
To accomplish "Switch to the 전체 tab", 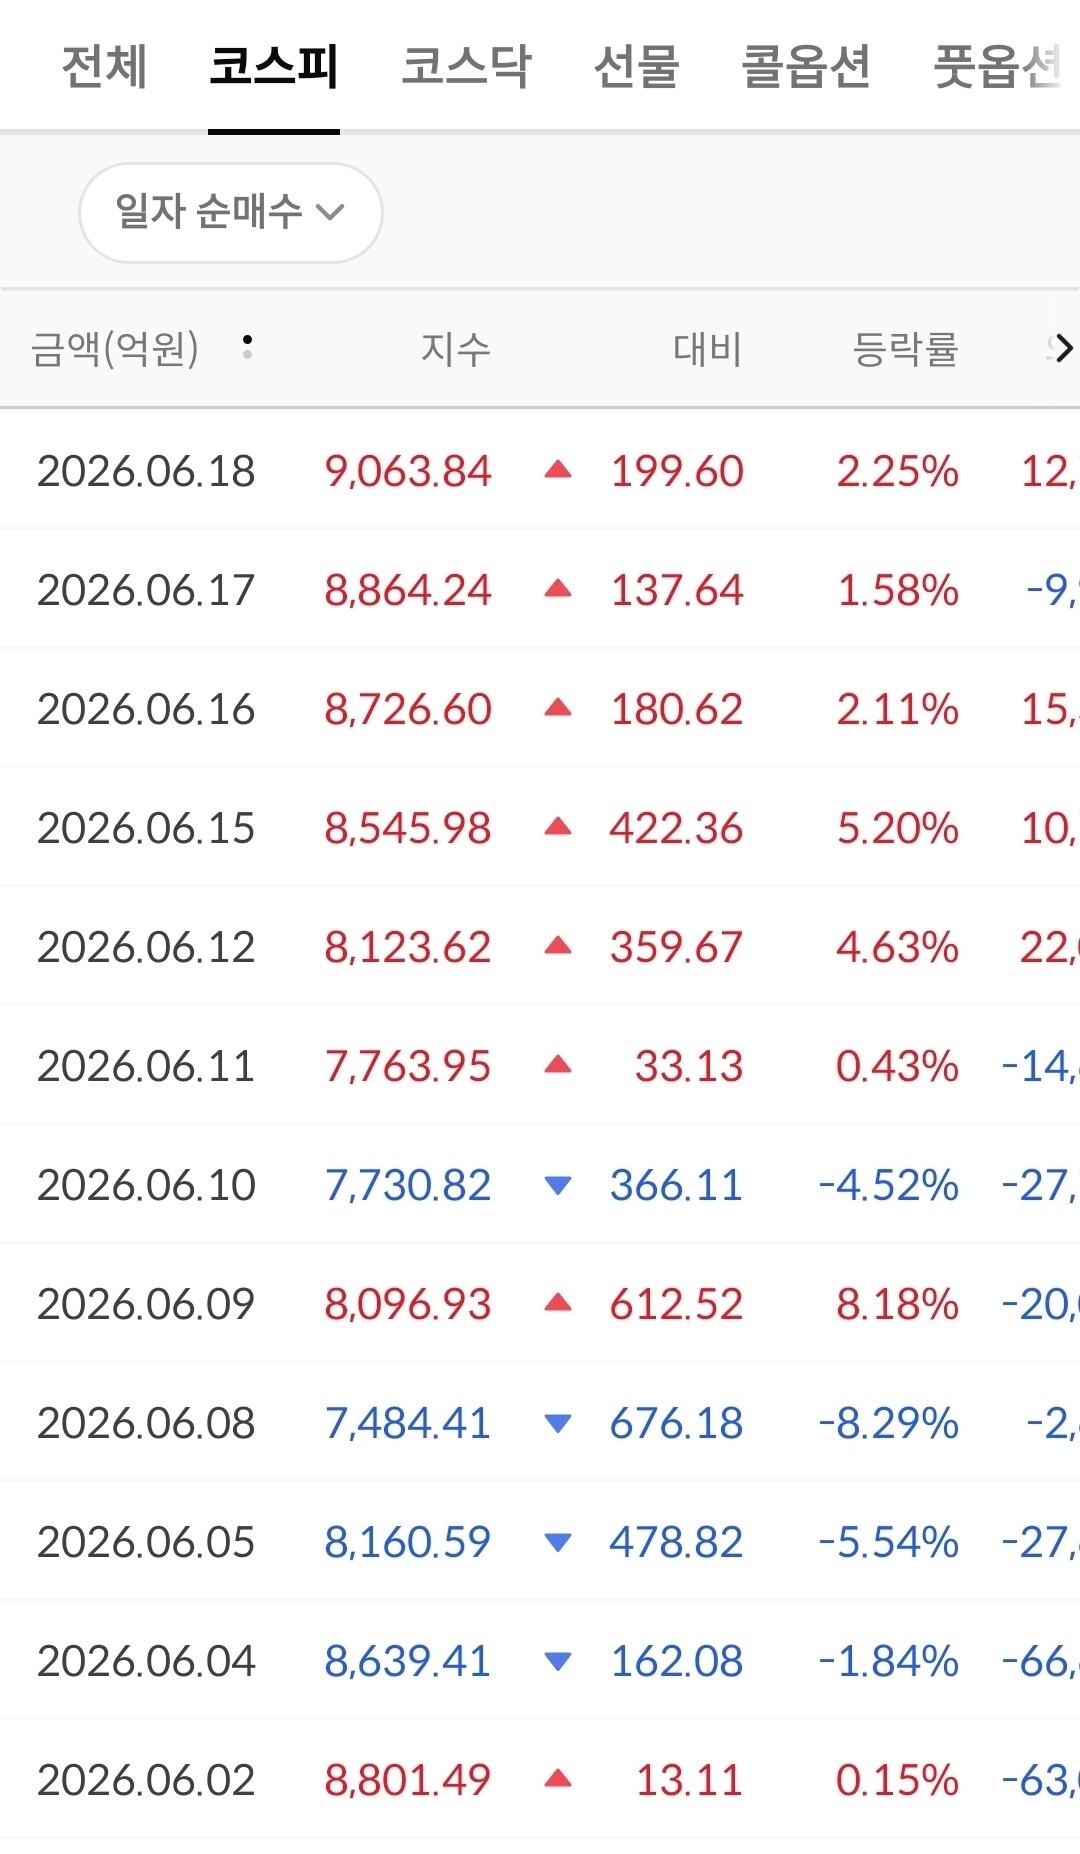I will point(104,67).
